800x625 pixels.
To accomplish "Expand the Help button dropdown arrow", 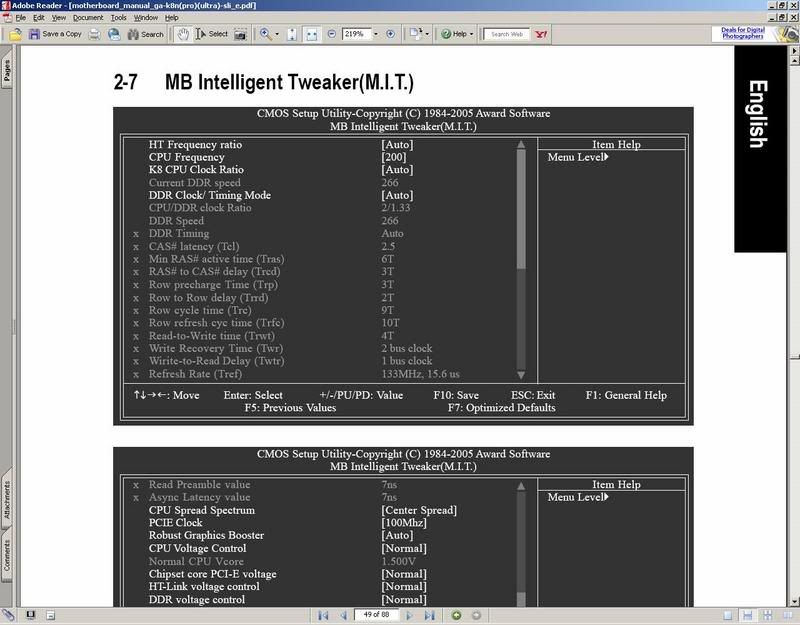I will pyautogui.click(x=471, y=34).
